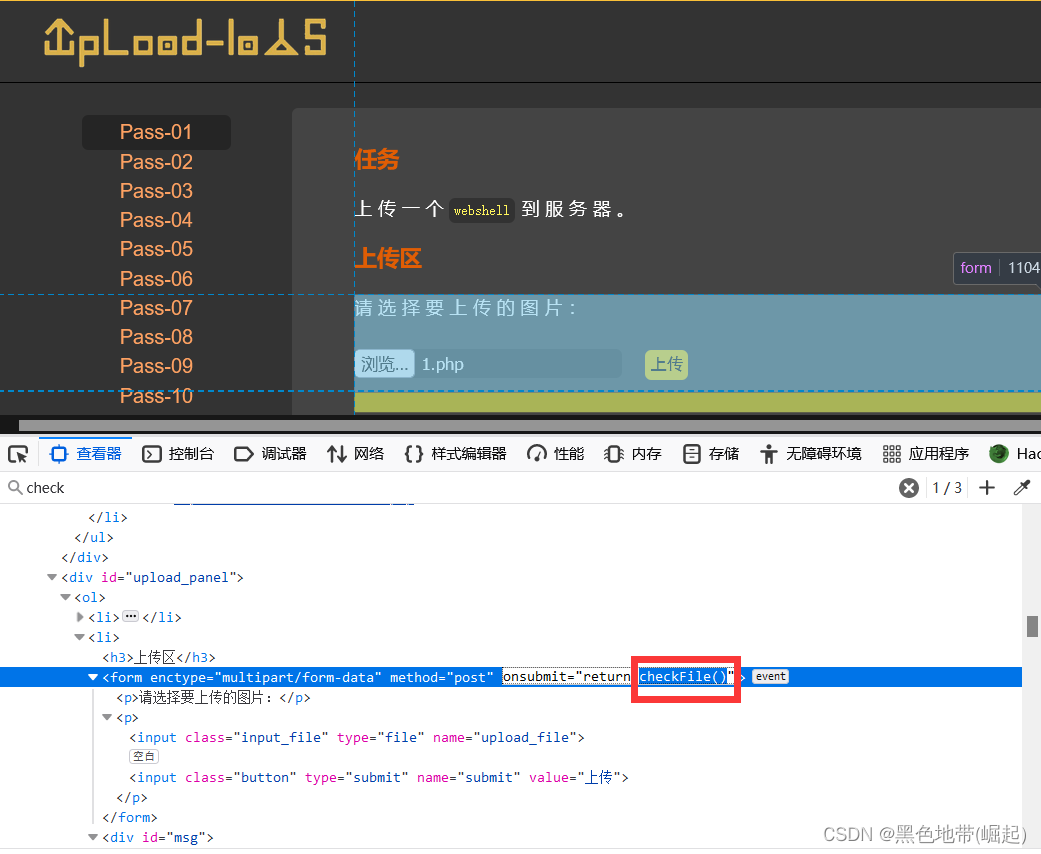1041x854 pixels.
Task: Select the p 请选择要上传的图片 node
Action: (213, 698)
